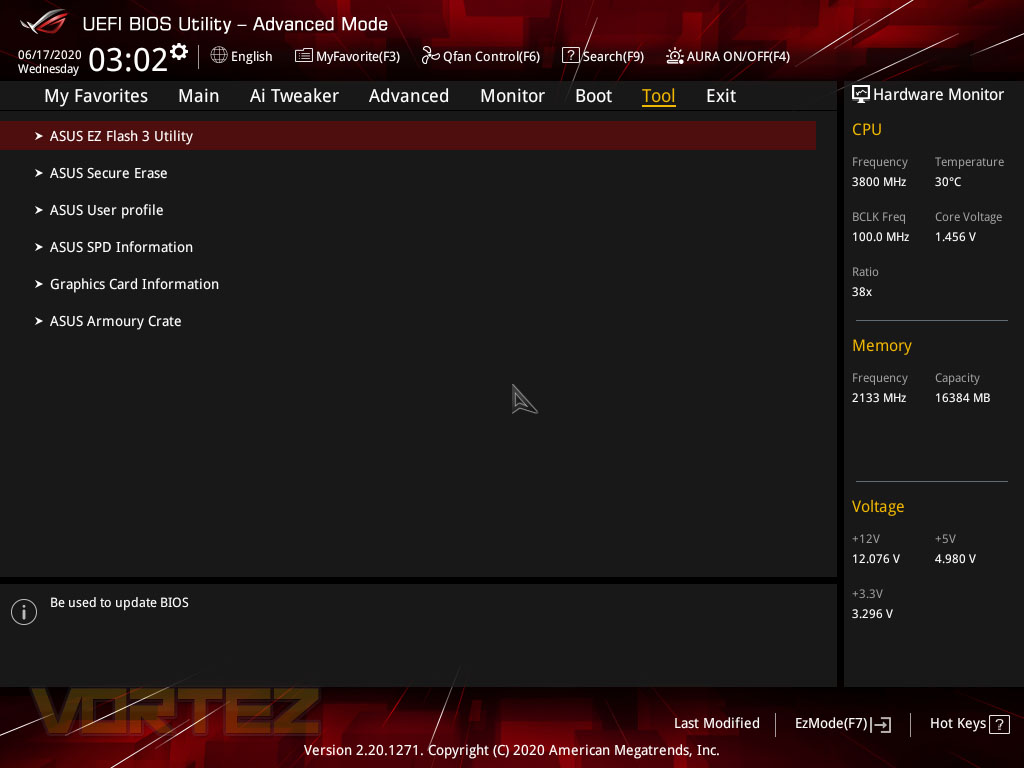Screen dimensions: 1024x768
Task: Click +5V value 4.980 V
Action: 955,559
